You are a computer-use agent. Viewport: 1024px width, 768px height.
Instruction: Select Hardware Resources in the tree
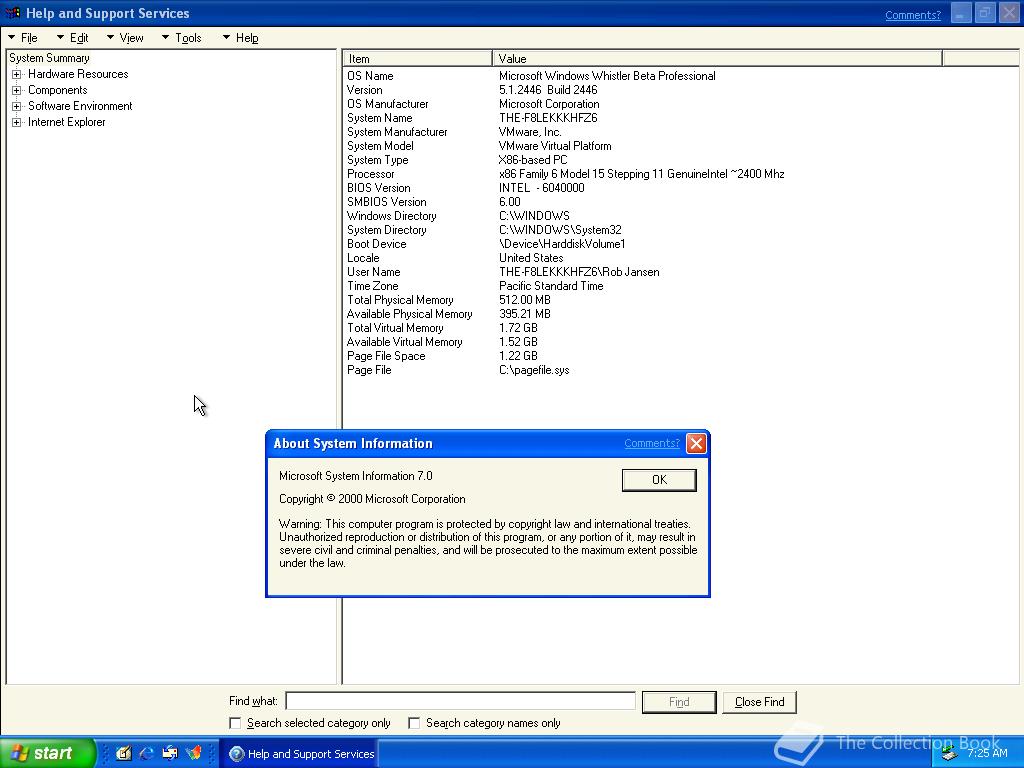78,74
